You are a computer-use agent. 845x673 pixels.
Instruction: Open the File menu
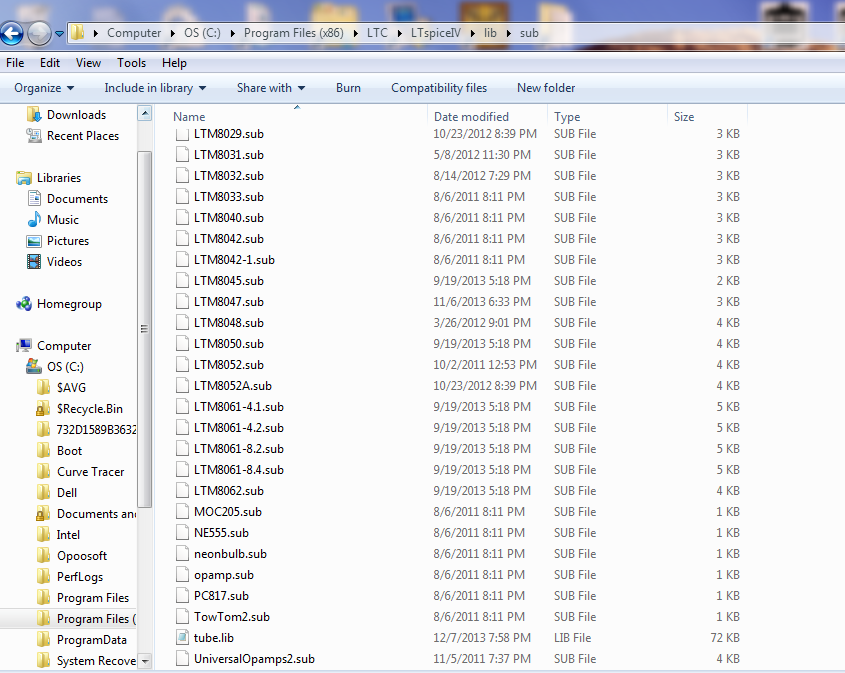click(15, 63)
